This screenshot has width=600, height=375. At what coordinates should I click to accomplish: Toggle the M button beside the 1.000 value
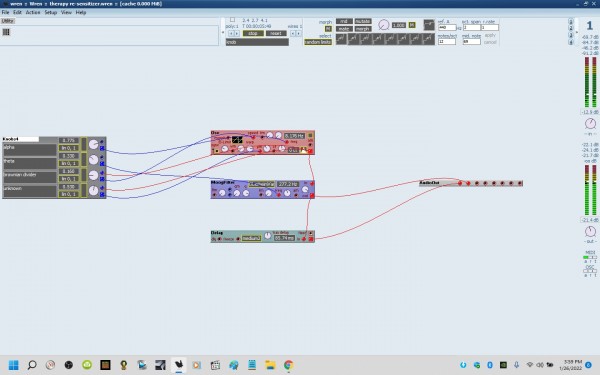pos(412,25)
